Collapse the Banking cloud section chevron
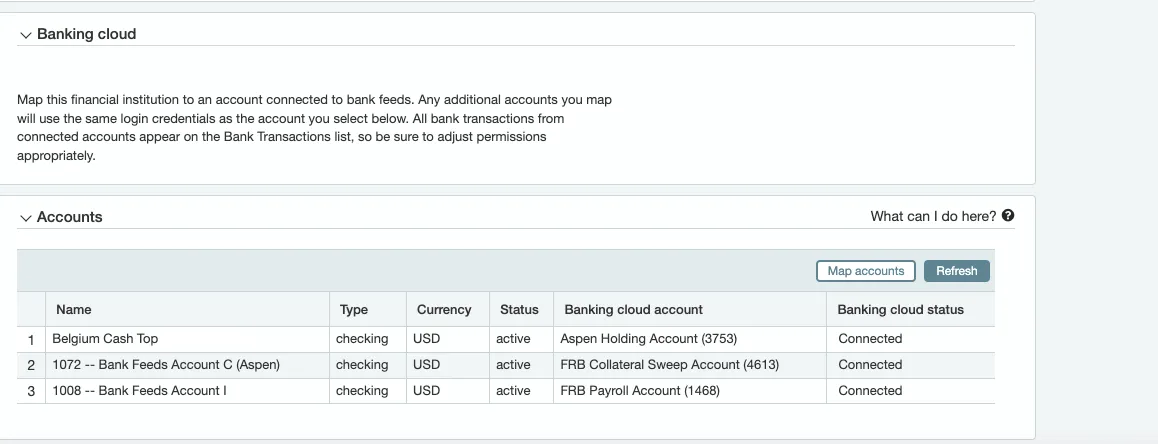Image resolution: width=1158 pixels, height=444 pixels. (x=26, y=35)
